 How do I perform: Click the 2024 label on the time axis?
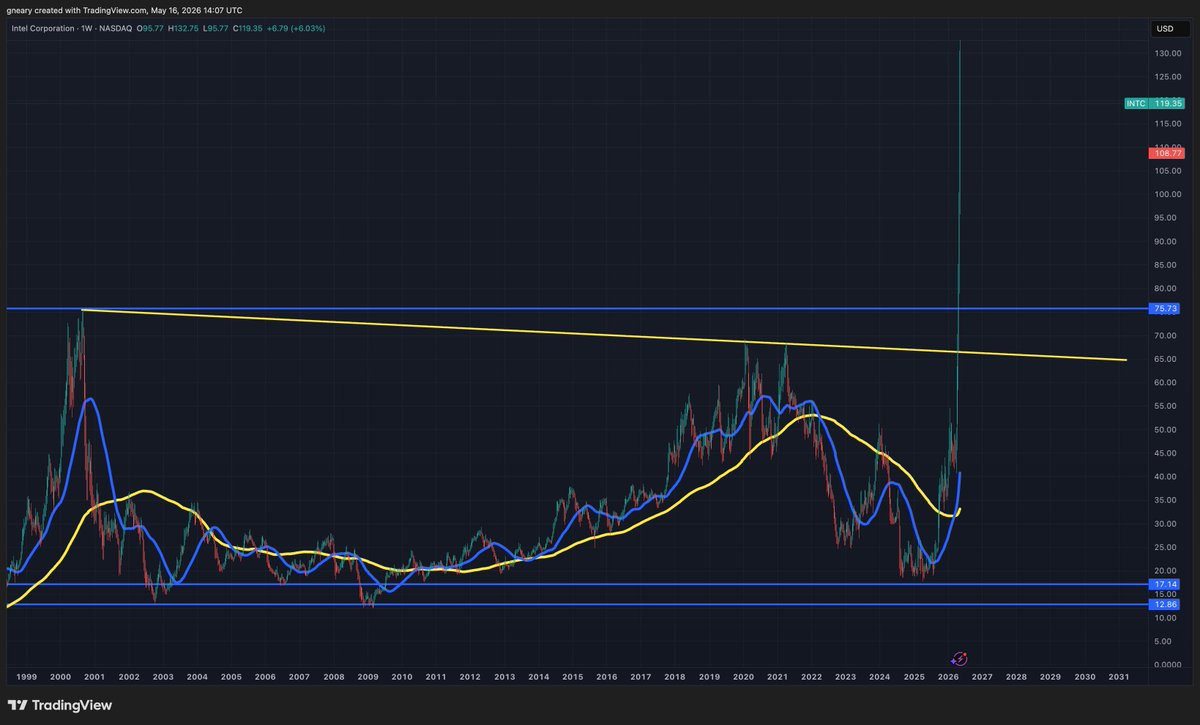[x=880, y=677]
